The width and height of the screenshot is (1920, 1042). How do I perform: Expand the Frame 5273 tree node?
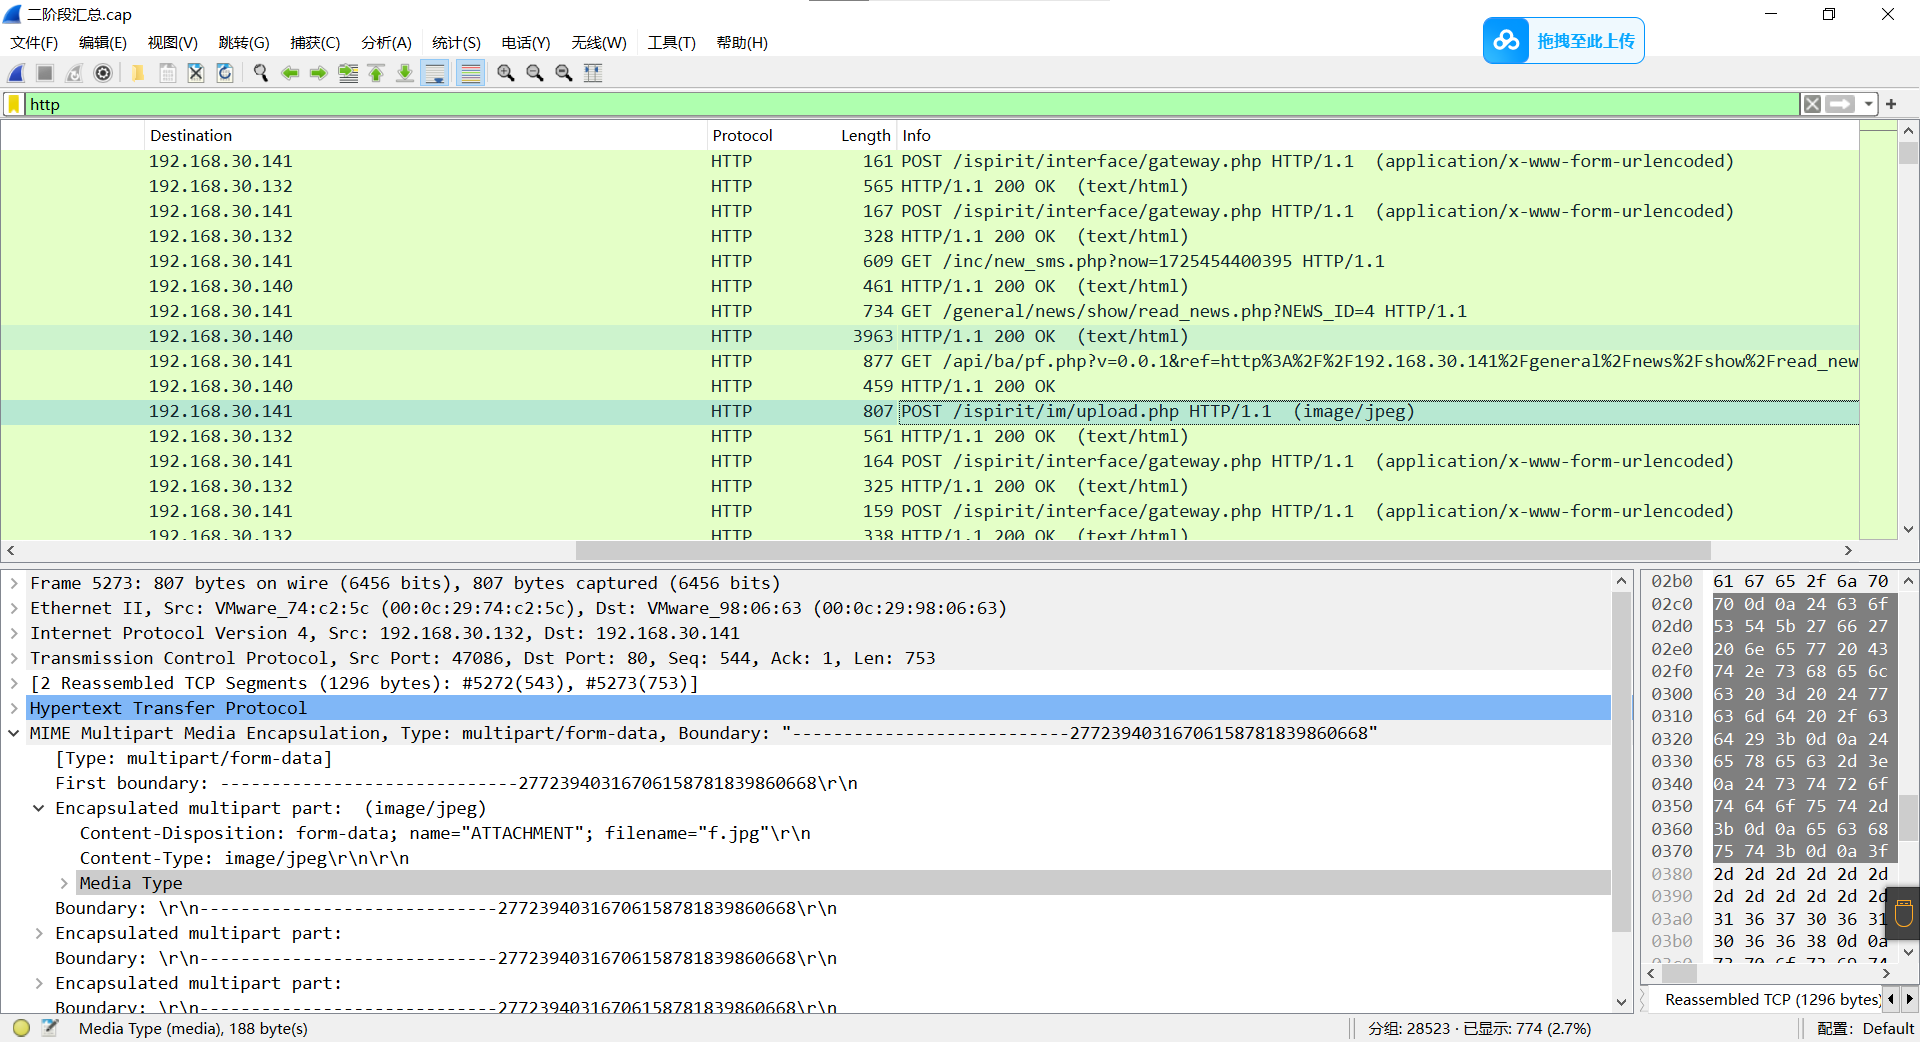[x=14, y=583]
